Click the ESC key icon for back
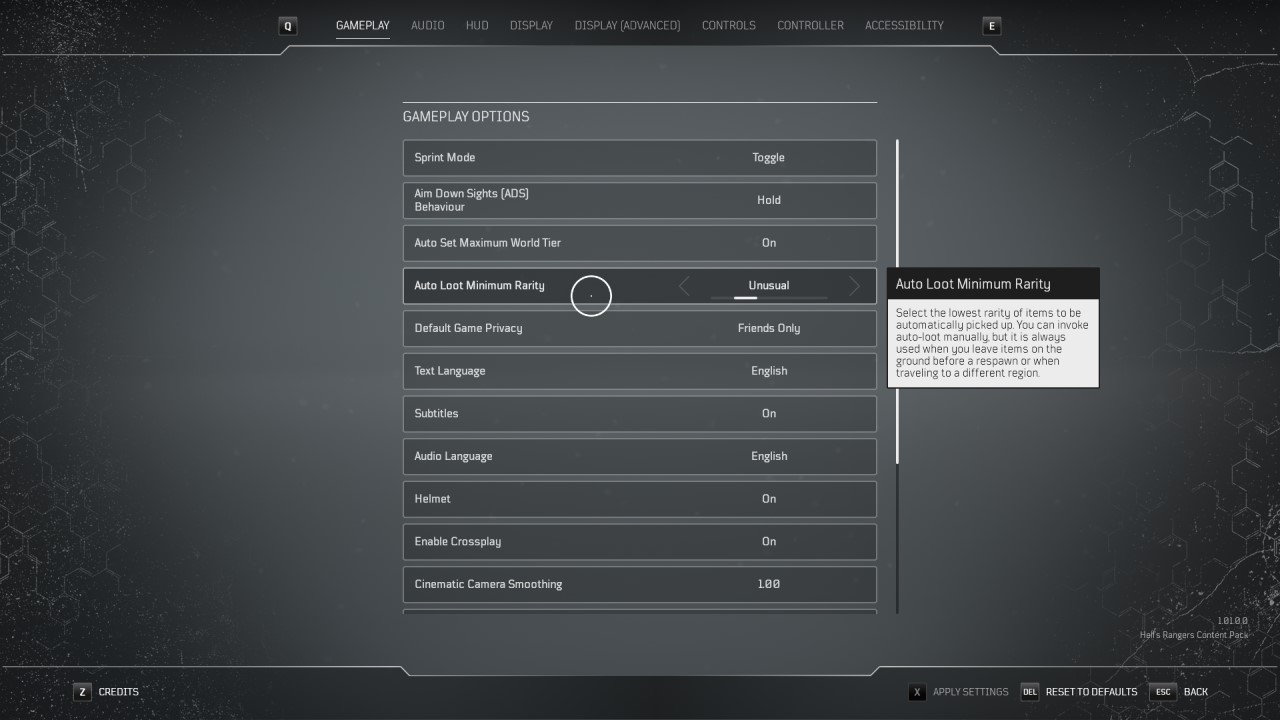 pos(1162,692)
